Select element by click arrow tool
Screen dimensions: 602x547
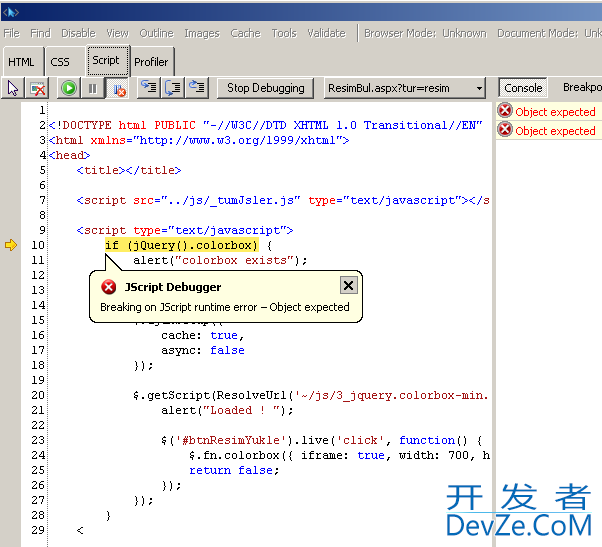[x=13, y=88]
